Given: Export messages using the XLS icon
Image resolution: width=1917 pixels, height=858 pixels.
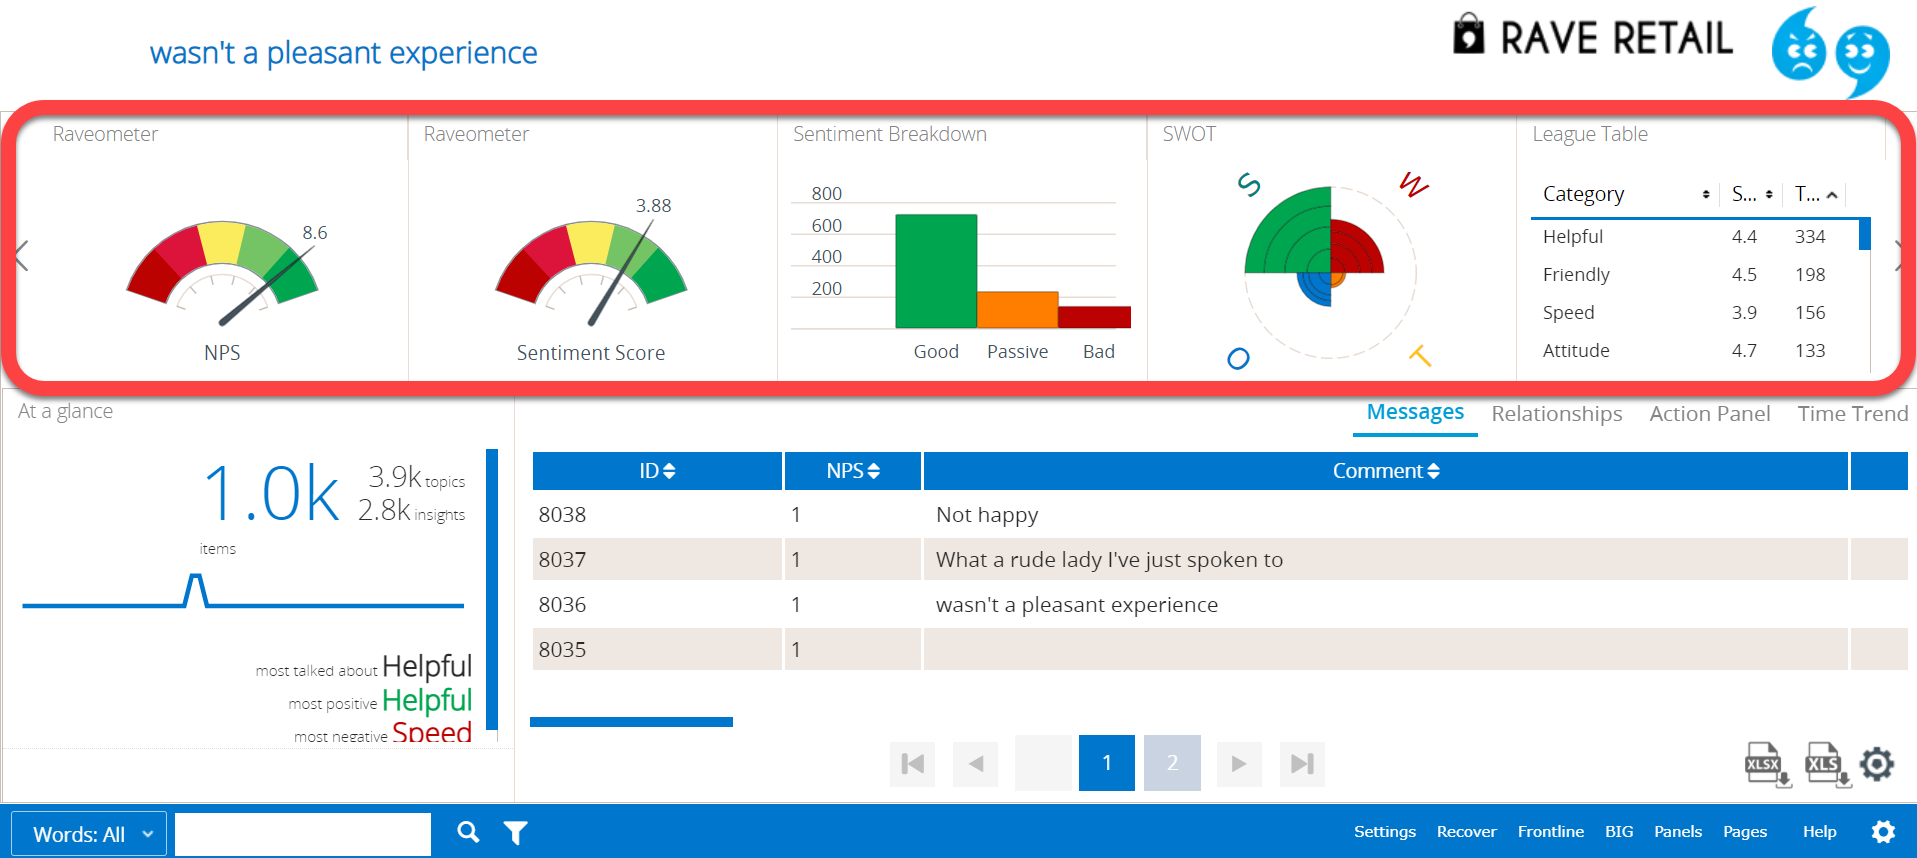Looking at the screenshot, I should pyautogui.click(x=1826, y=765).
